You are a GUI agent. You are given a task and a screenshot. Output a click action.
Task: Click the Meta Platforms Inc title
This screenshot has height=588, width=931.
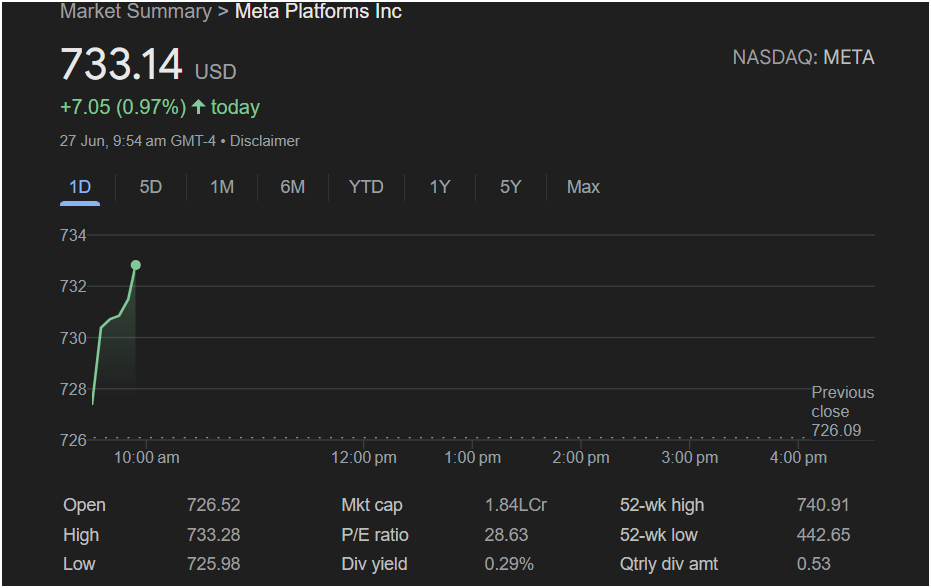point(318,11)
